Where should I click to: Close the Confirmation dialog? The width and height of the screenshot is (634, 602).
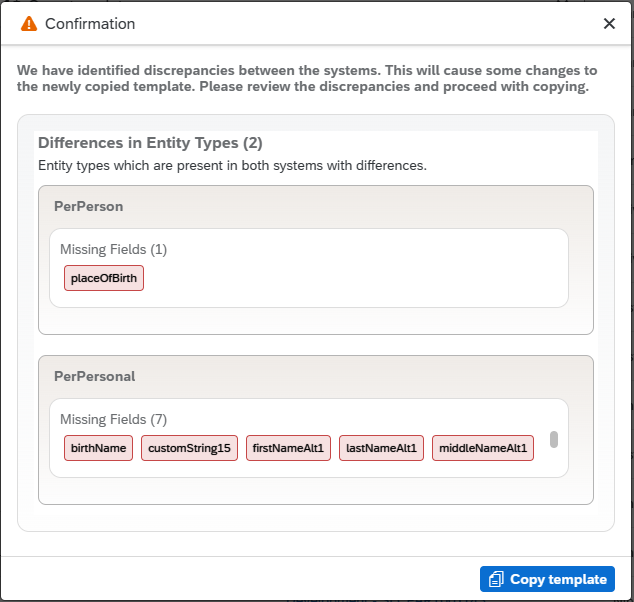609,24
